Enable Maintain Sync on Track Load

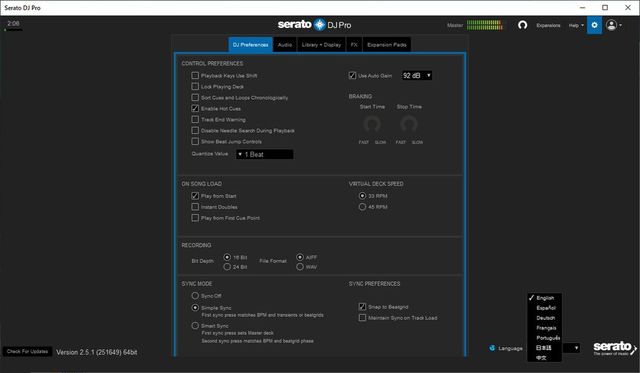click(x=362, y=317)
